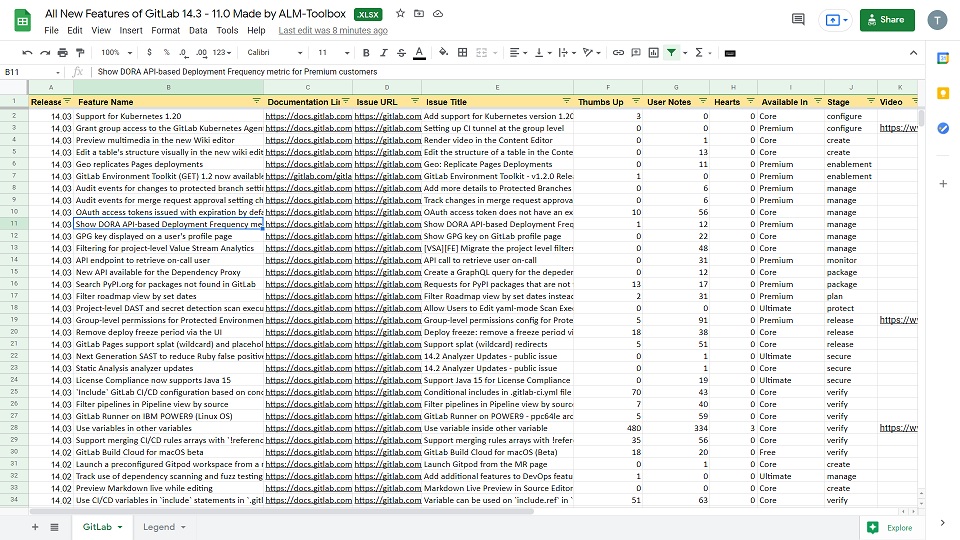Open the Thumbs Up column filter
This screenshot has width=960, height=540.
coord(636,101)
